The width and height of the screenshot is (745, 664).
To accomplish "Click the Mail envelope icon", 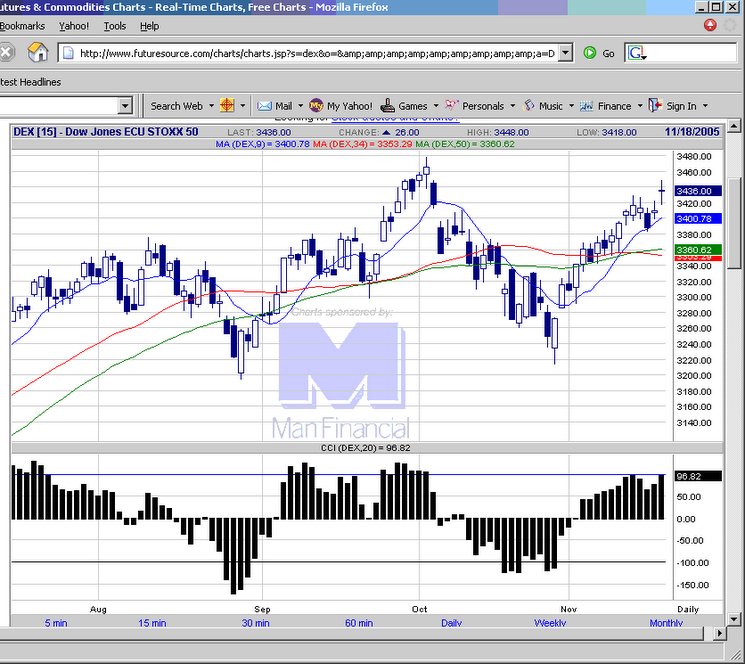I will 264,106.
